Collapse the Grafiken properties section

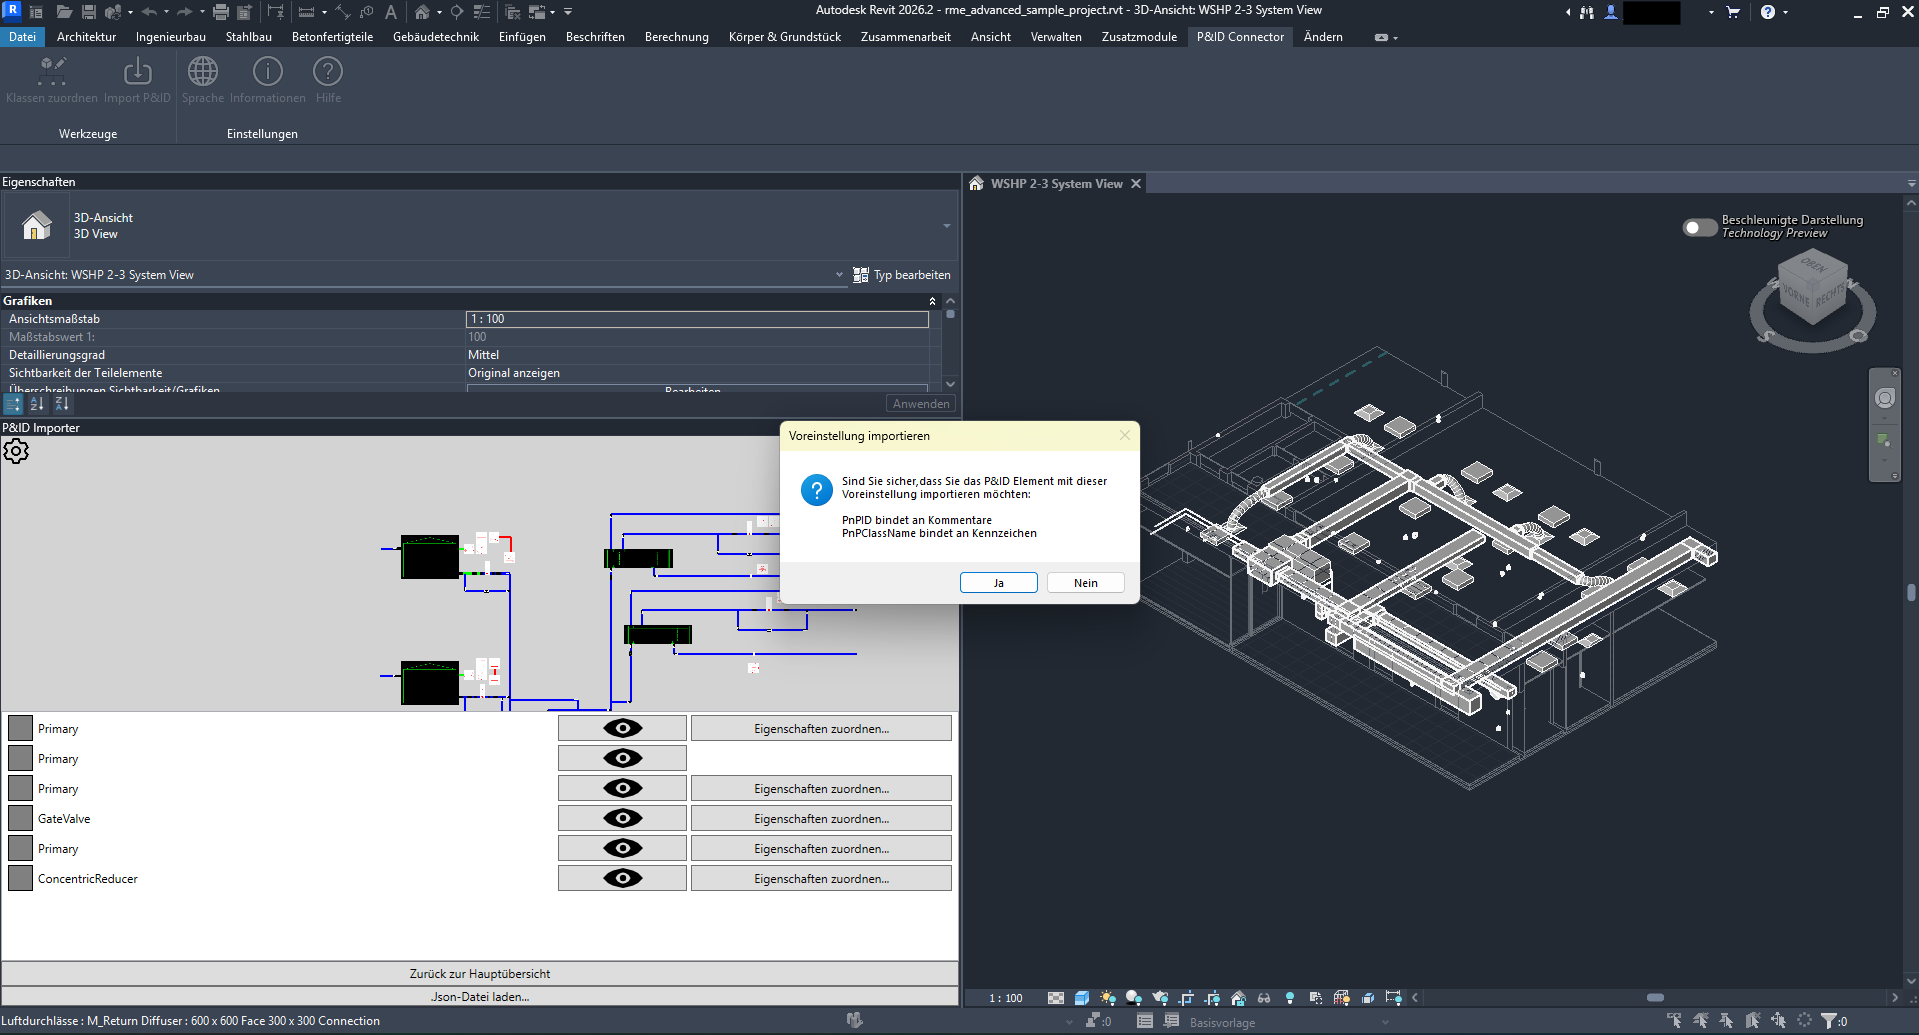[932, 301]
